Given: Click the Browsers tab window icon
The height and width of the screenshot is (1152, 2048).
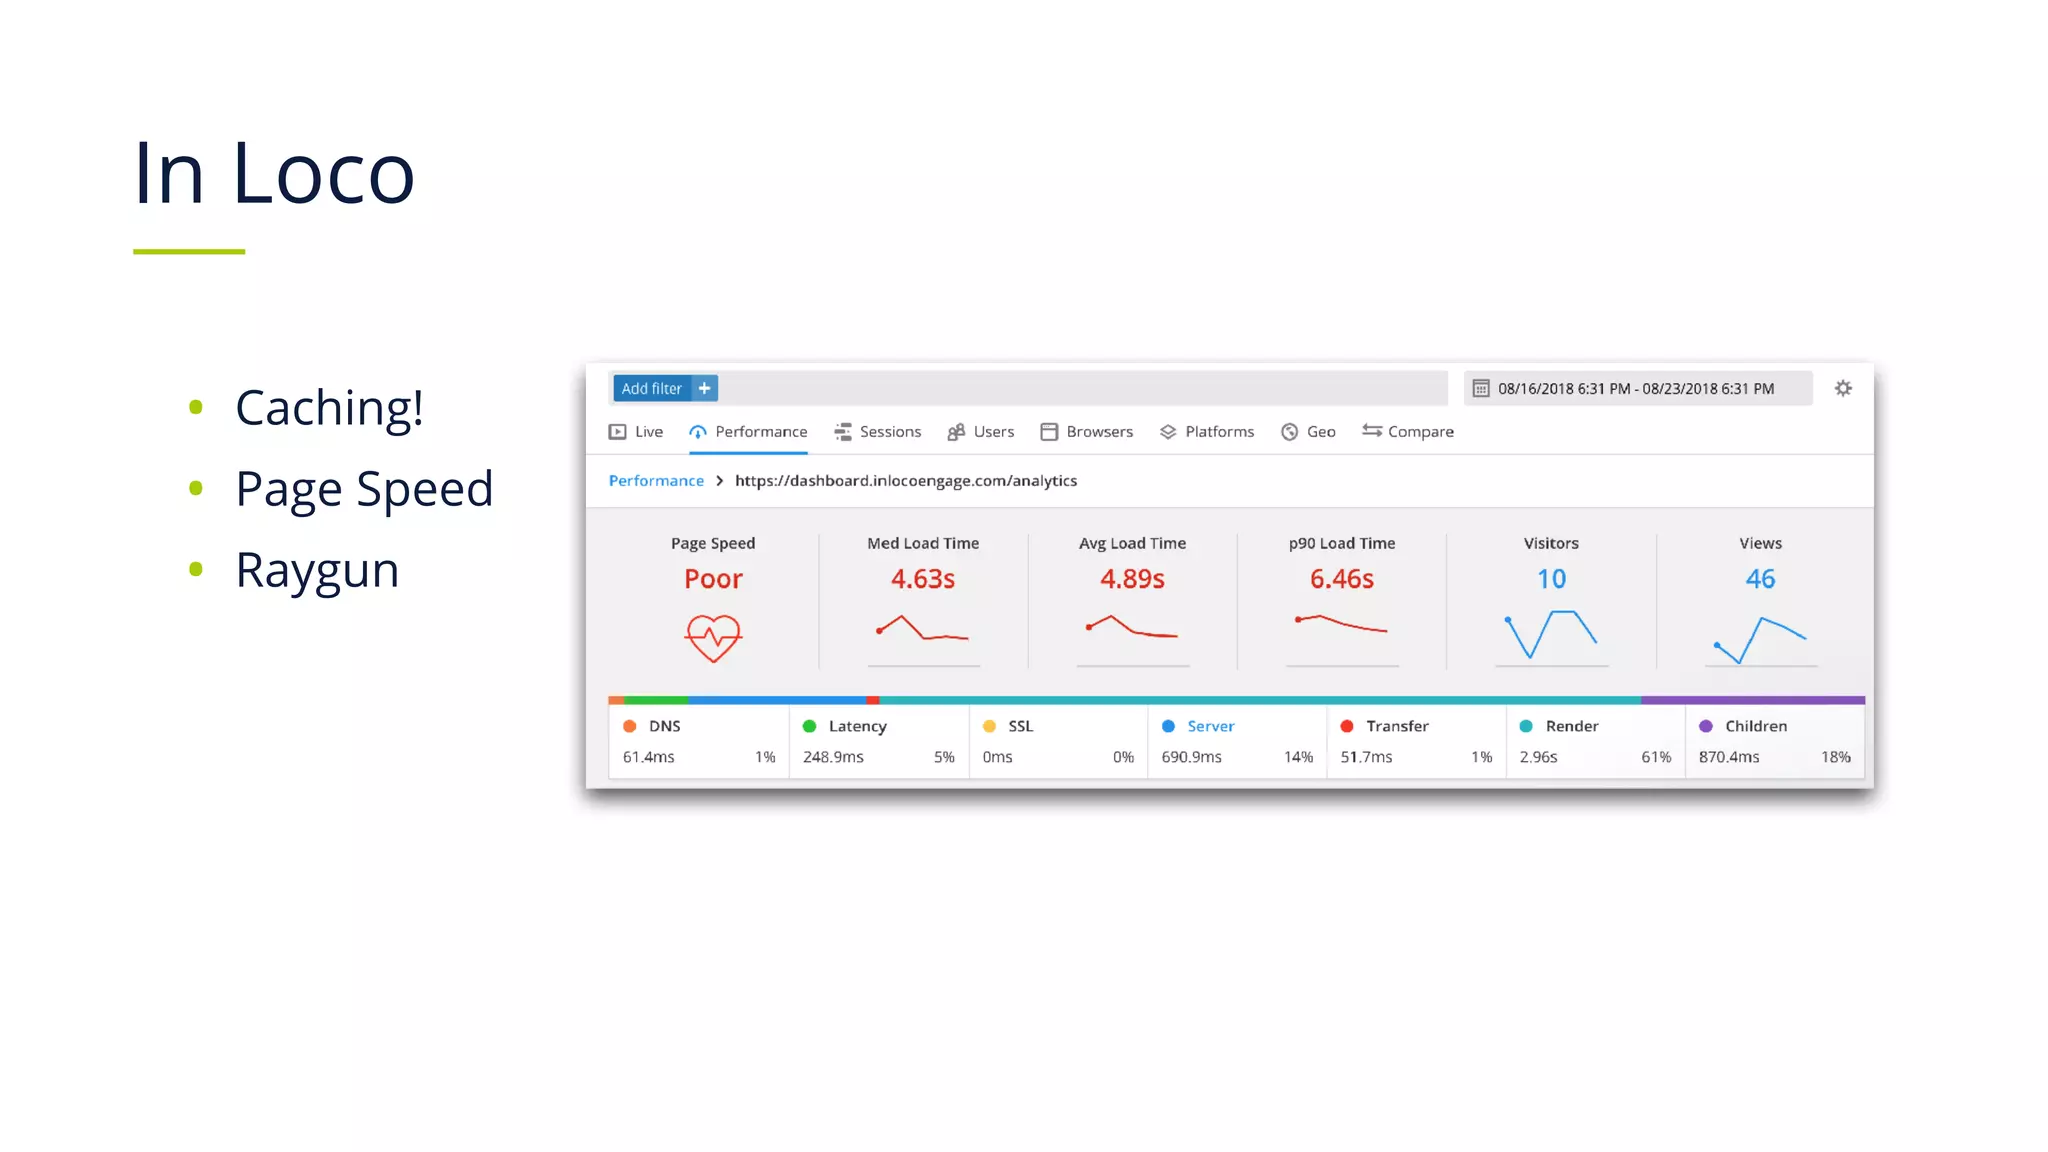Looking at the screenshot, I should (1049, 432).
